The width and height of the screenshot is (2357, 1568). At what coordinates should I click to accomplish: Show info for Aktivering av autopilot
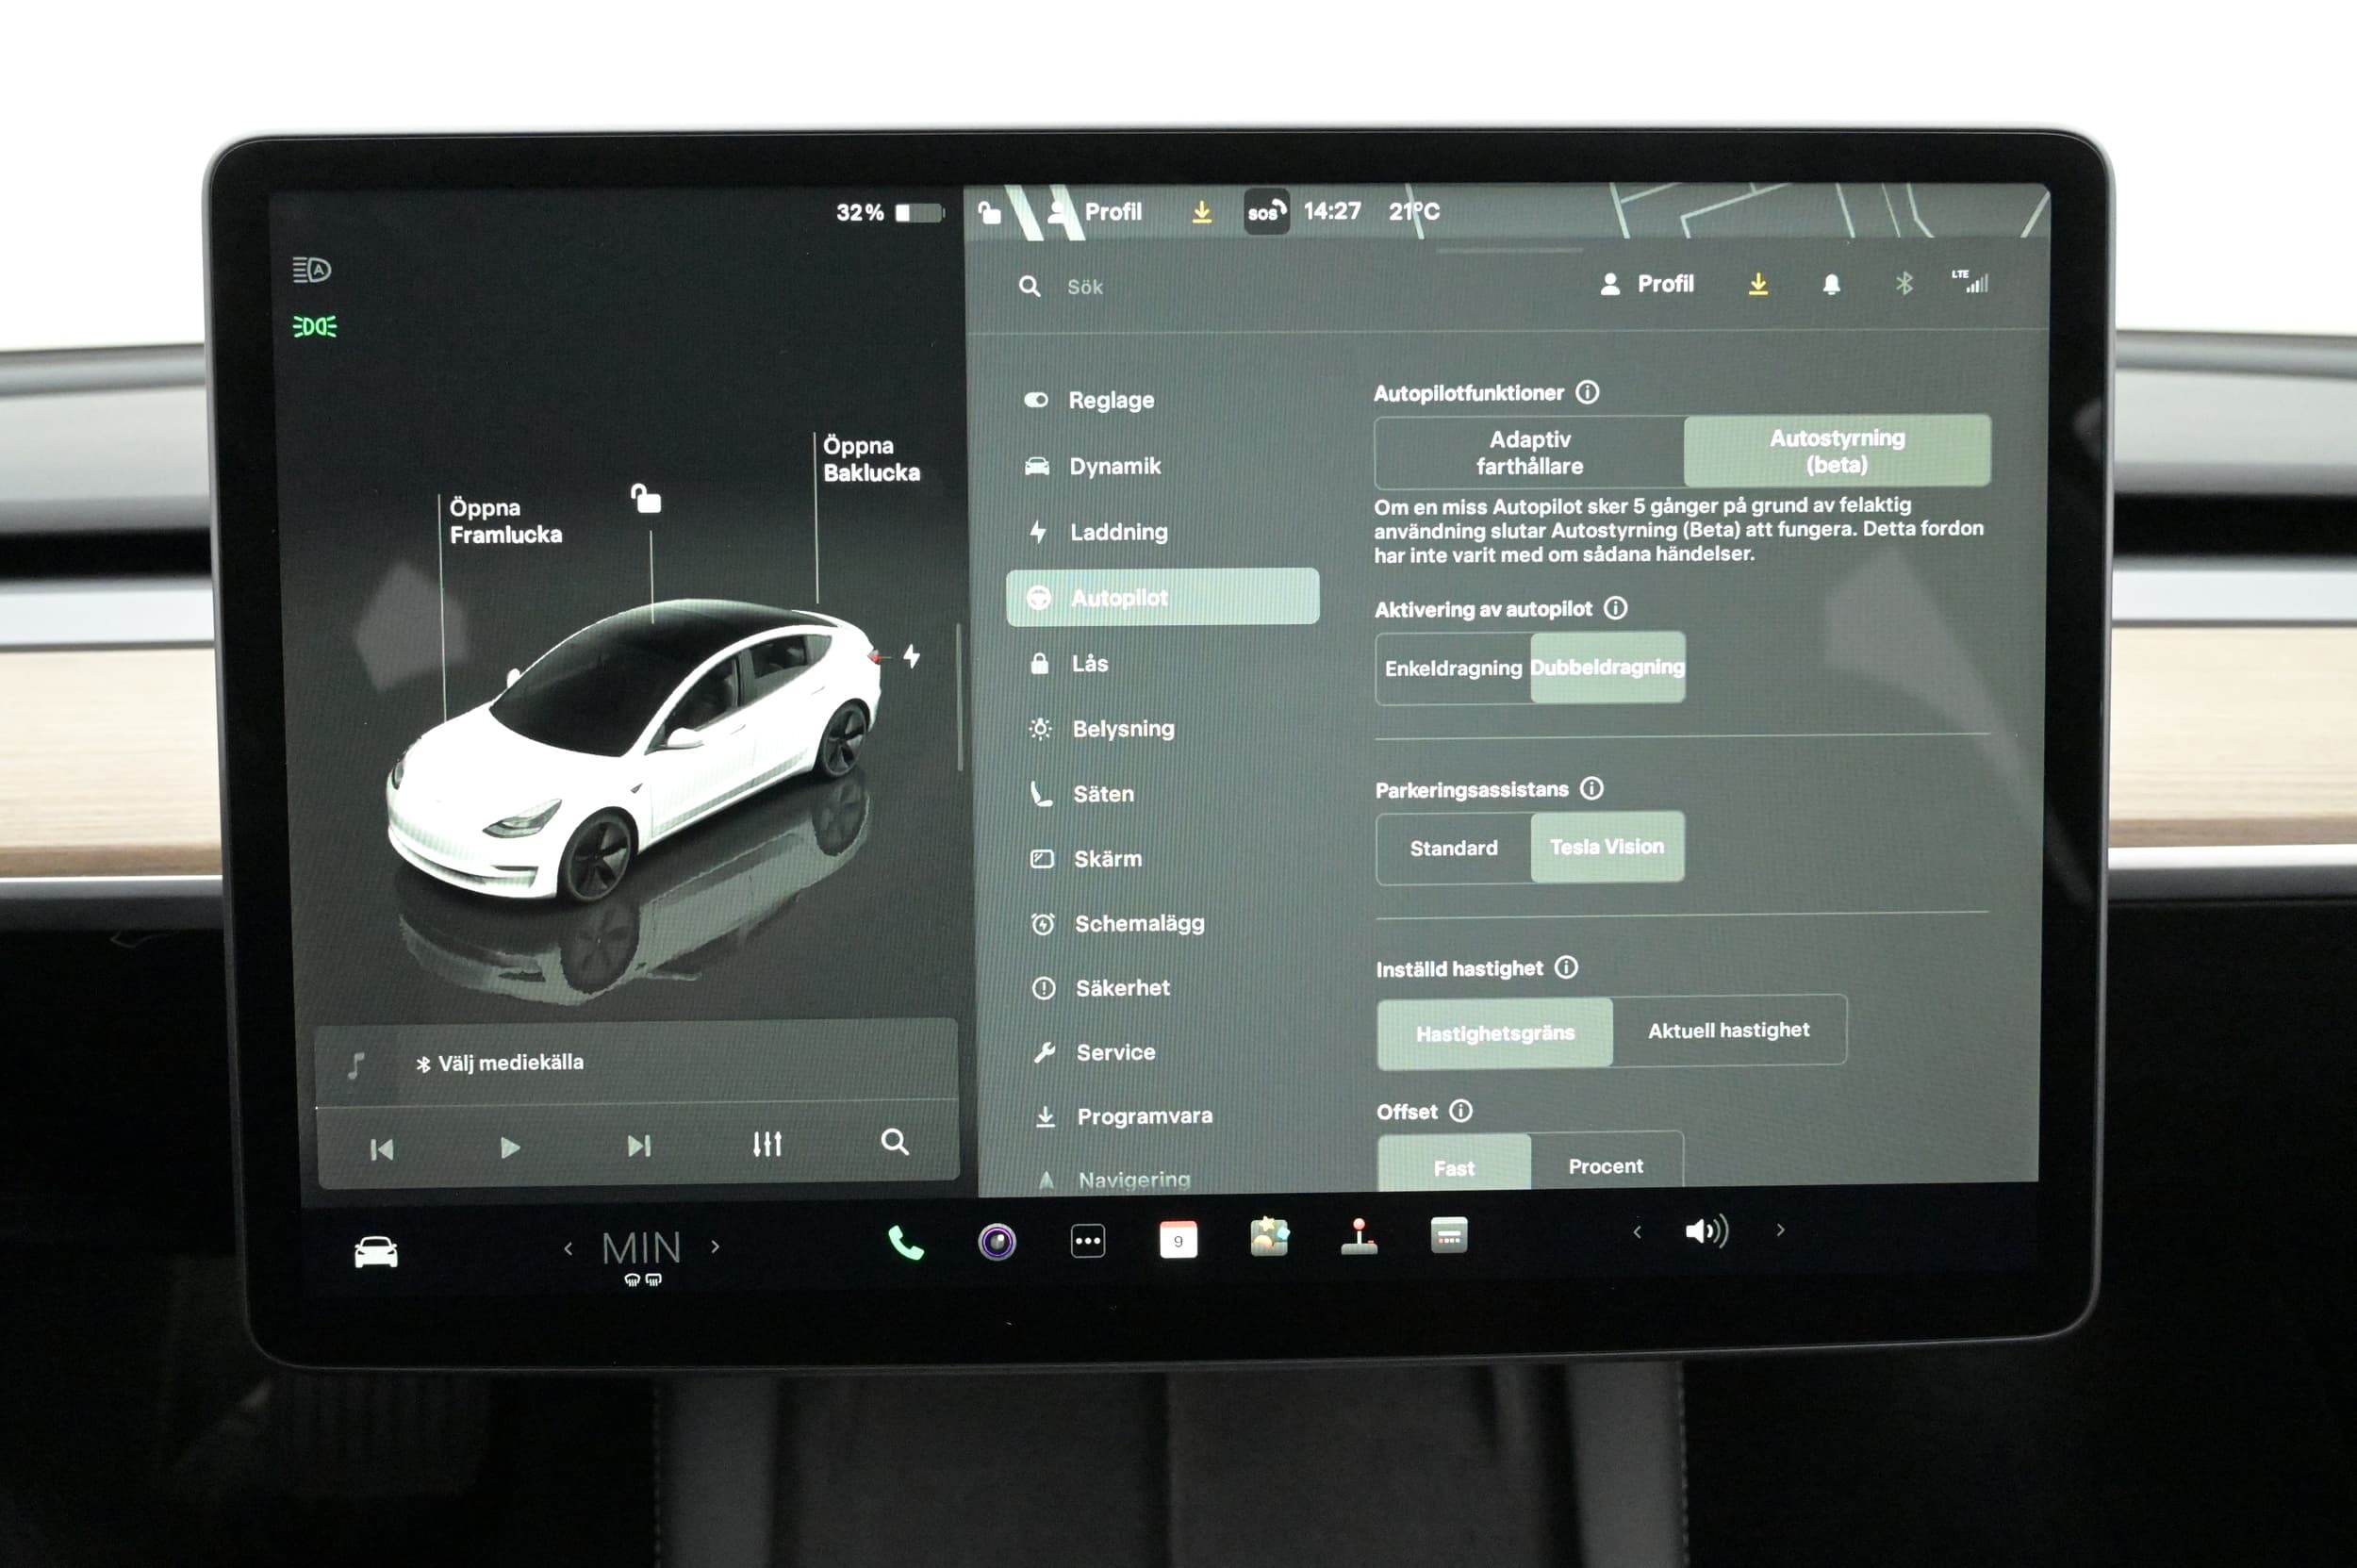(1615, 608)
